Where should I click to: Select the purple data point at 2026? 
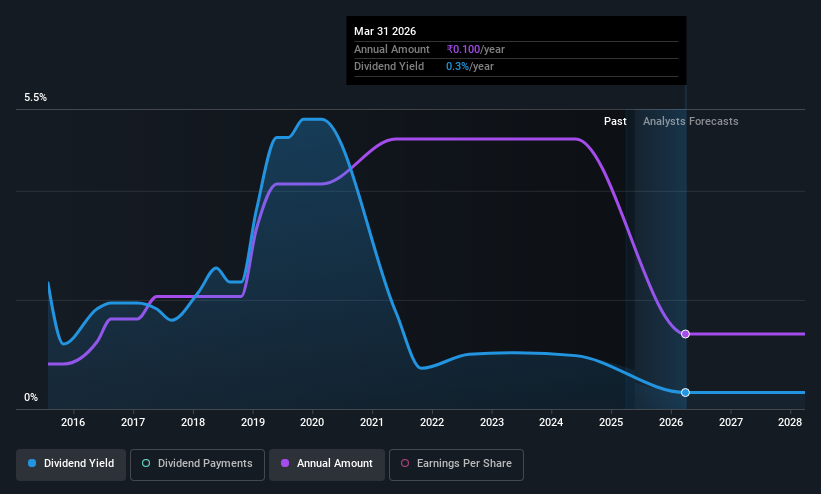[685, 334]
